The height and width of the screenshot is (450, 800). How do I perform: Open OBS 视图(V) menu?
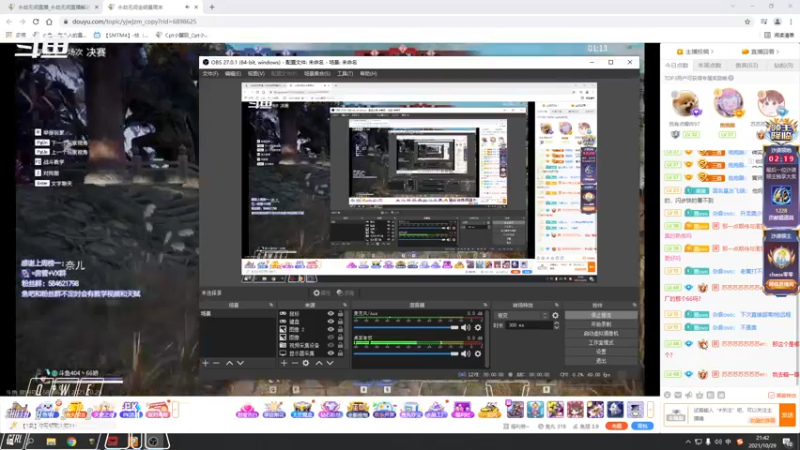[x=256, y=73]
